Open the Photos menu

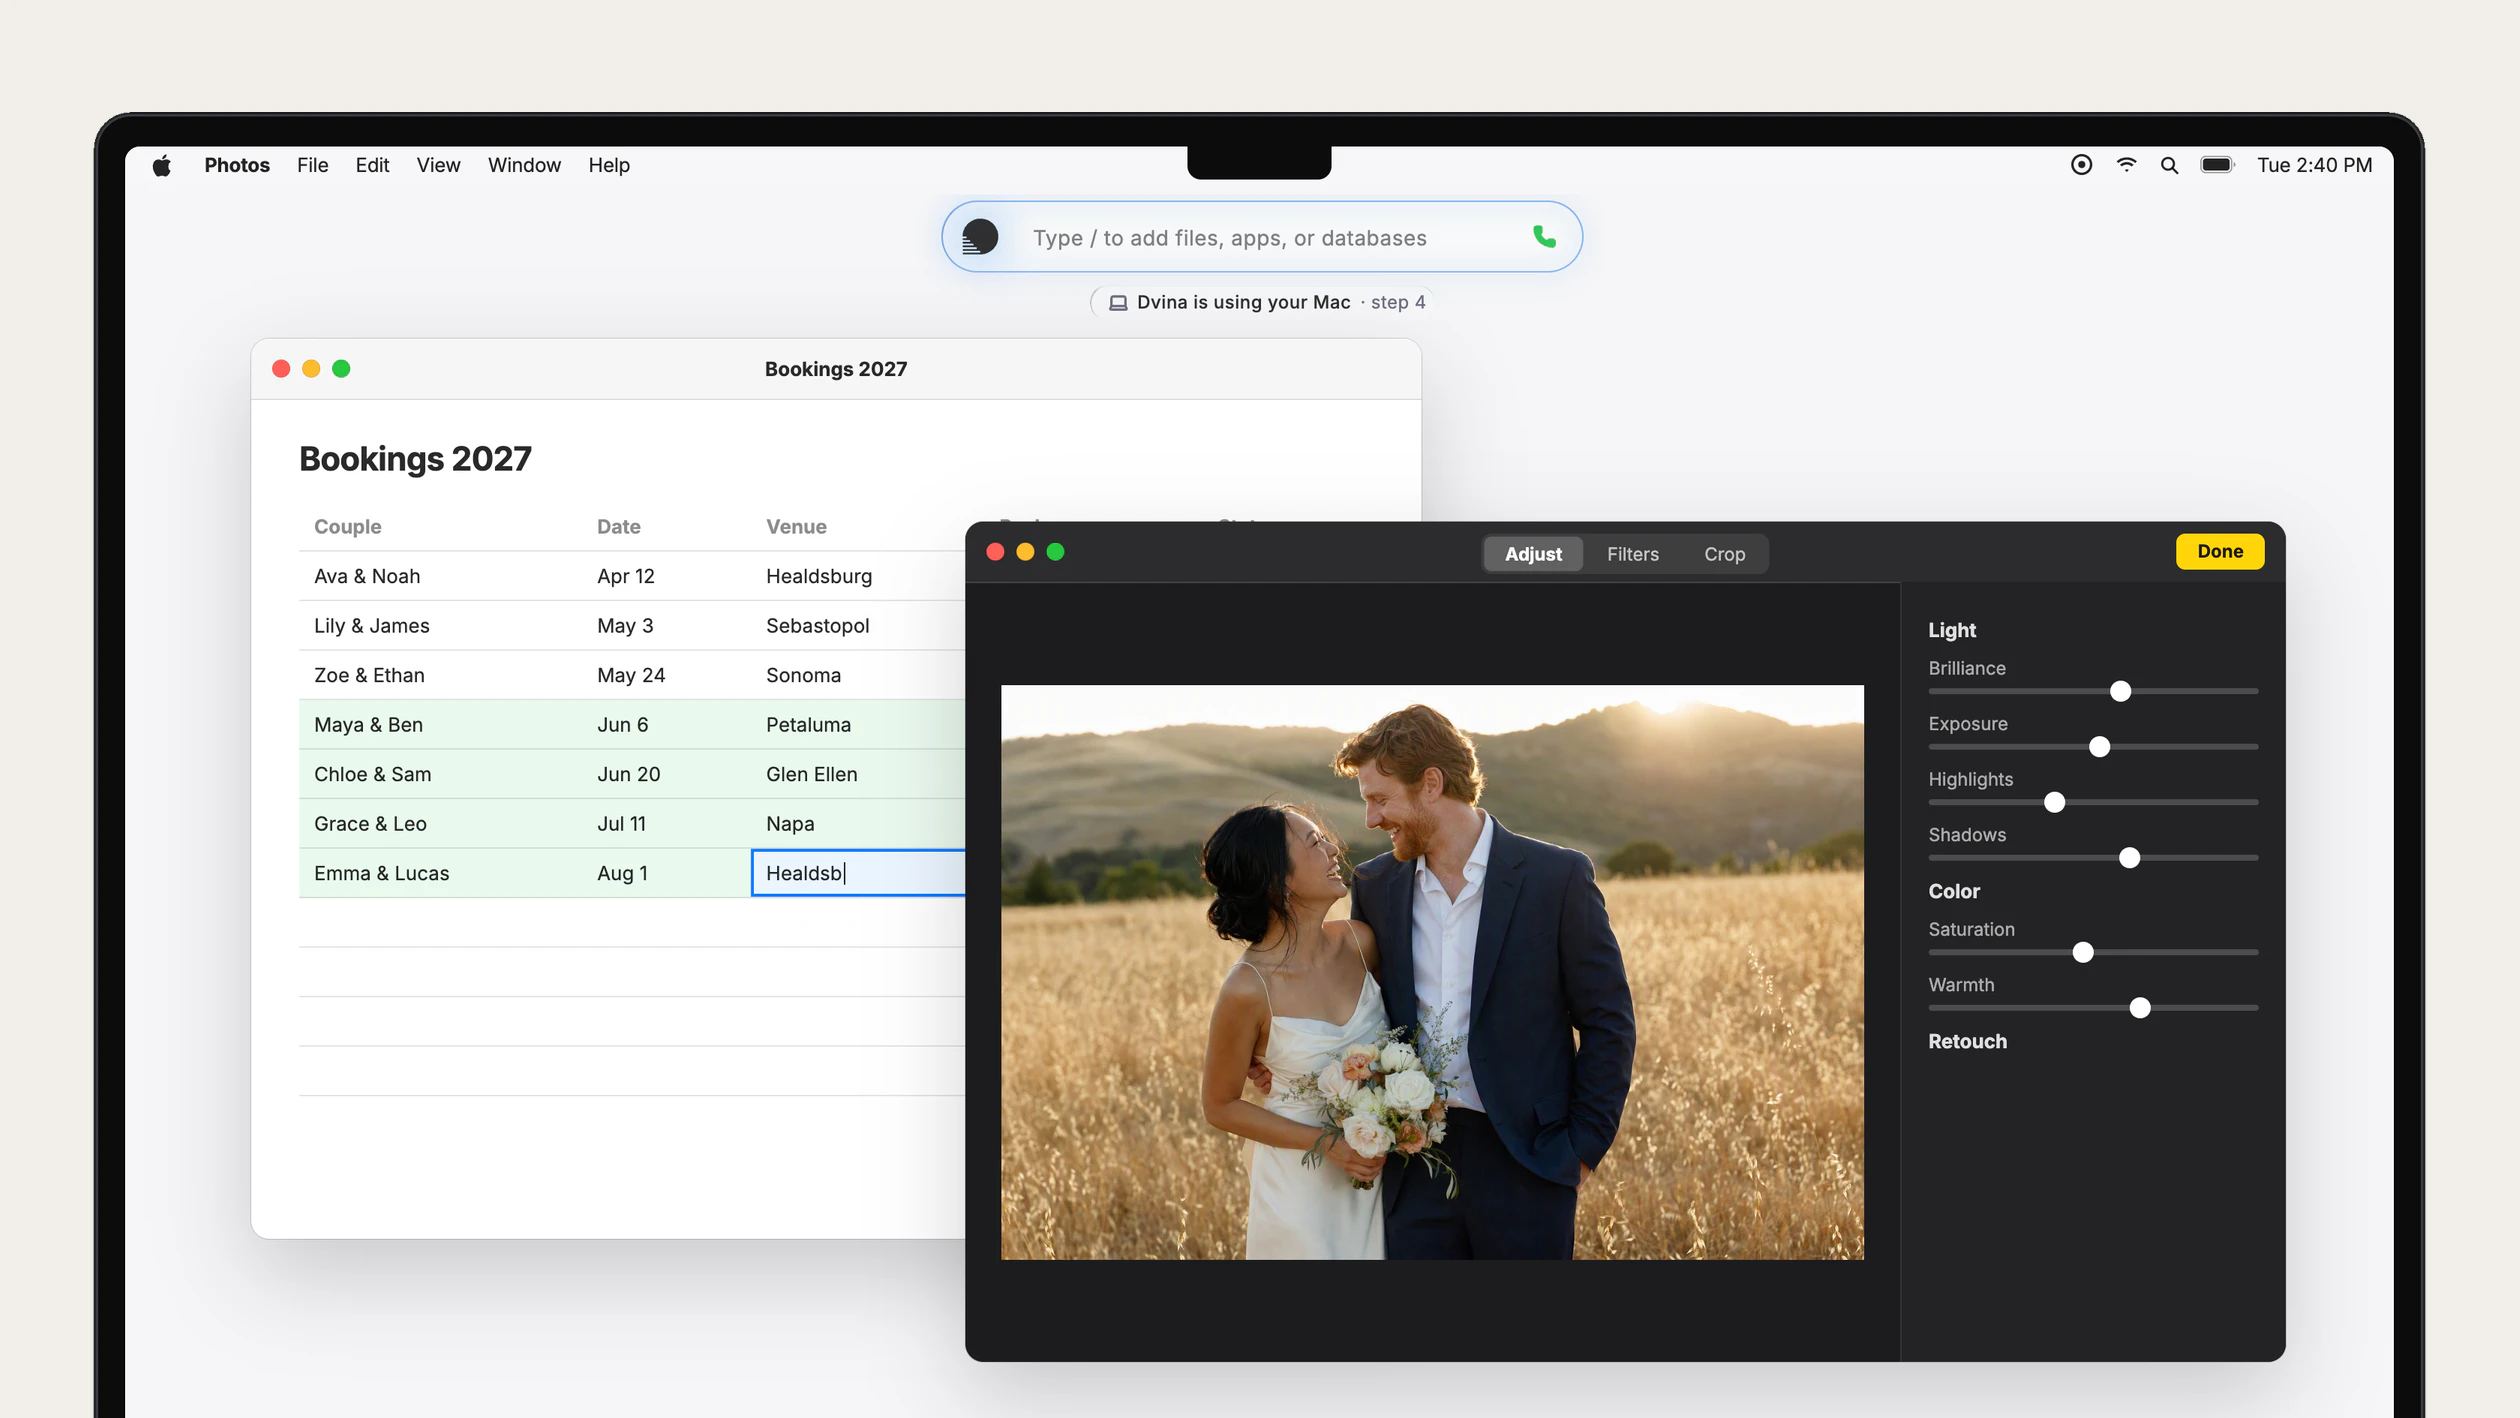pyautogui.click(x=237, y=165)
